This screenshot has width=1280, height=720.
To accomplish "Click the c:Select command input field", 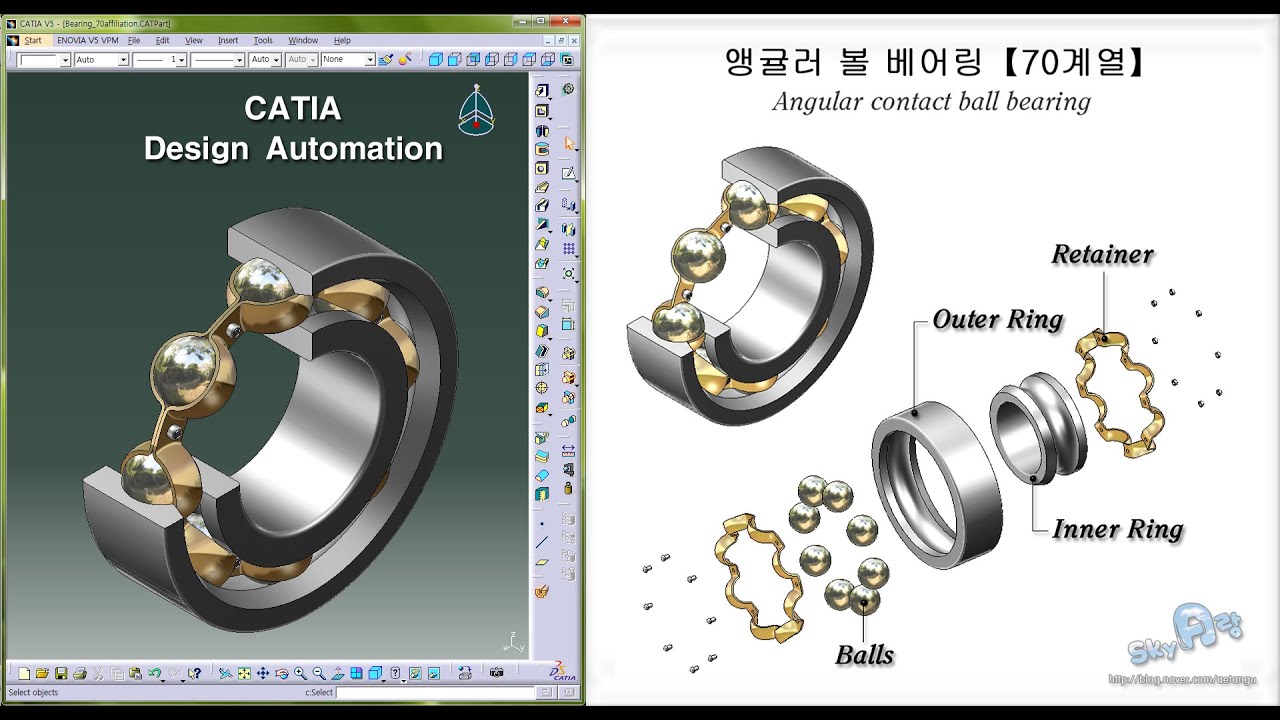I will (x=435, y=692).
